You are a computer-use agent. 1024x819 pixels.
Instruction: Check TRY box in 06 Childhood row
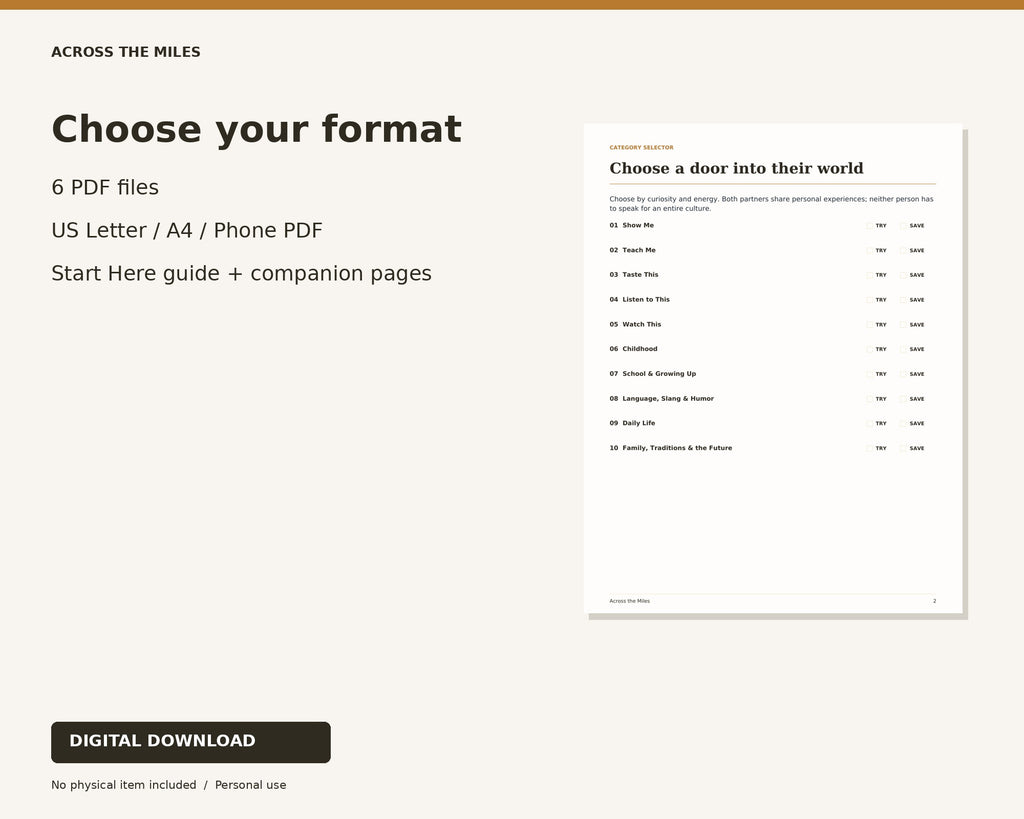870,349
